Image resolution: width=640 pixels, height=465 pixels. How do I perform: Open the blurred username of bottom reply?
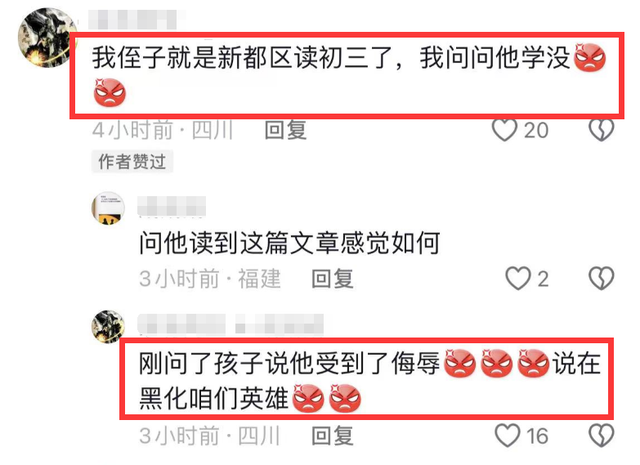pyautogui.click(x=231, y=325)
